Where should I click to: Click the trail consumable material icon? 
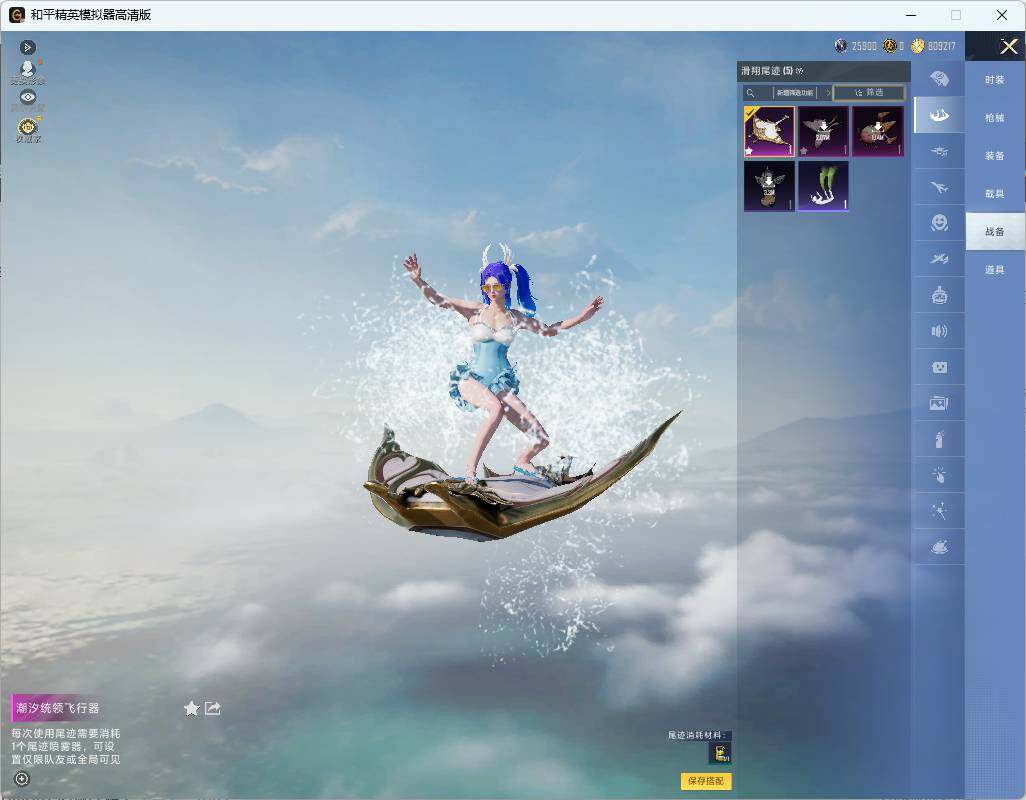point(720,754)
